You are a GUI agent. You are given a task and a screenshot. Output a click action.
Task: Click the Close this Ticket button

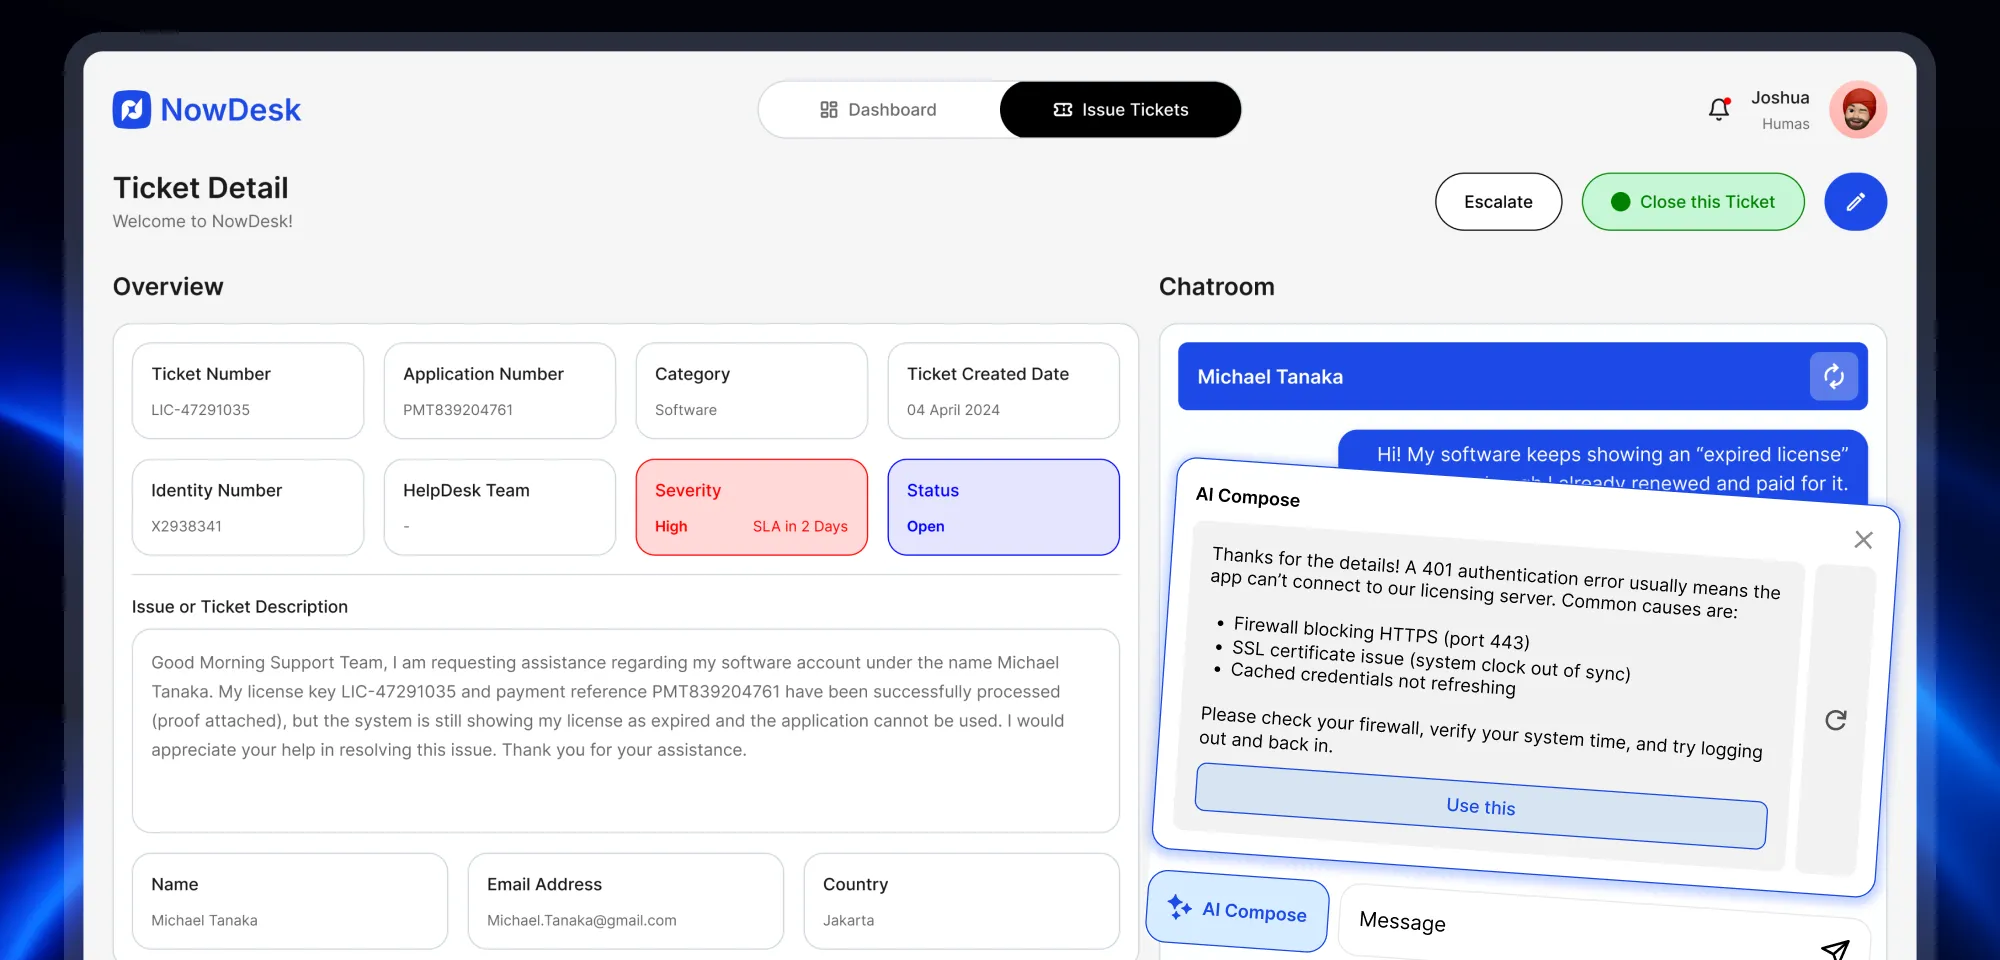(x=1693, y=202)
